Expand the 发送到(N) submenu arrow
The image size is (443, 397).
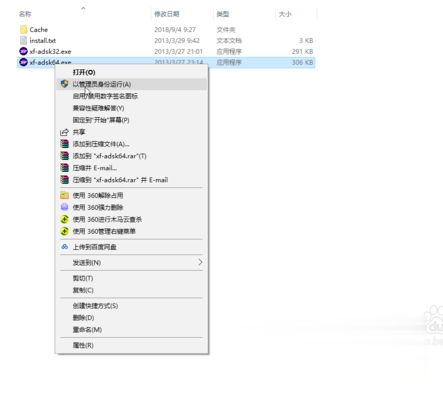pyautogui.click(x=200, y=262)
